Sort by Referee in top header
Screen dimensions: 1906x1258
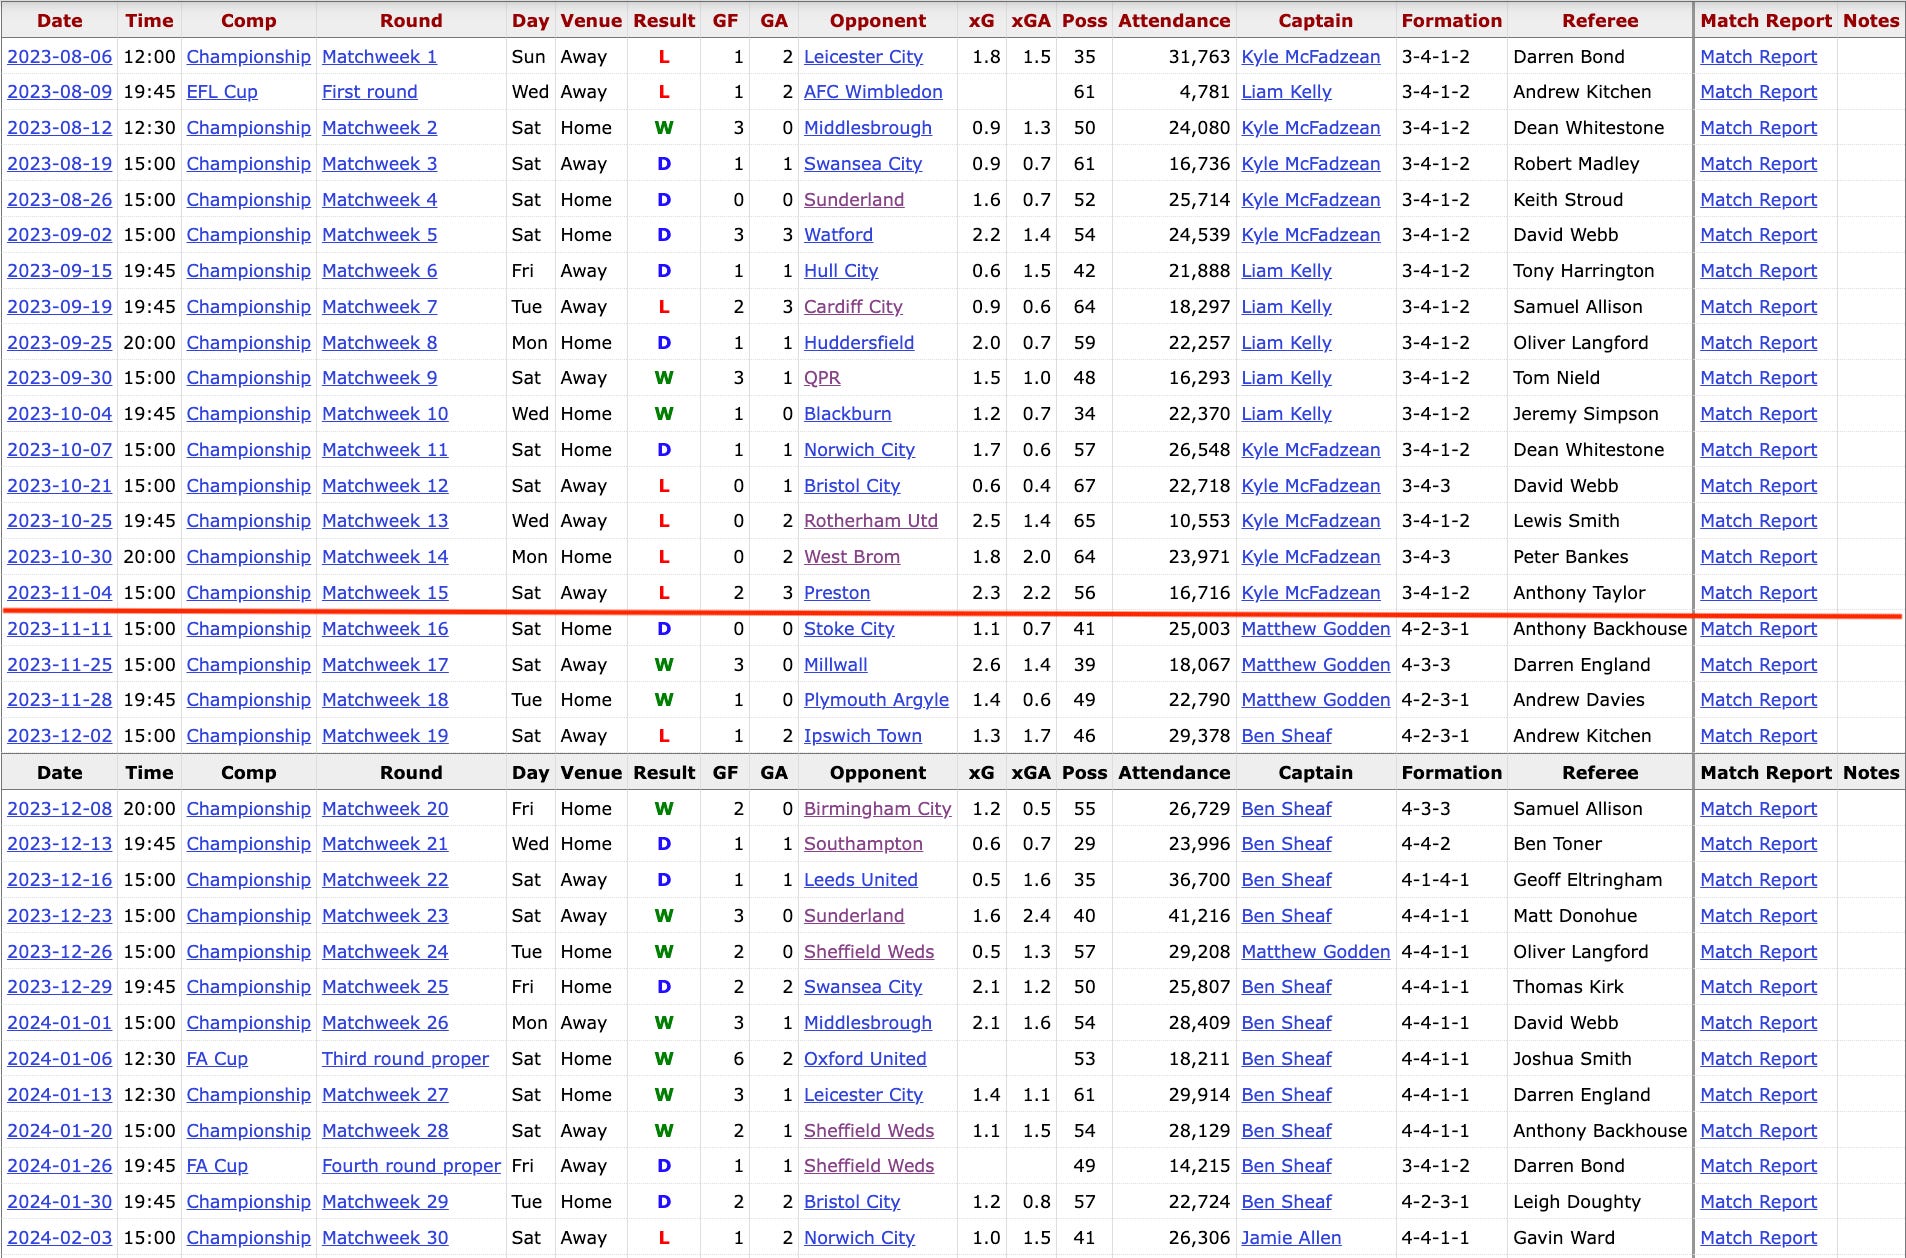1600,21
